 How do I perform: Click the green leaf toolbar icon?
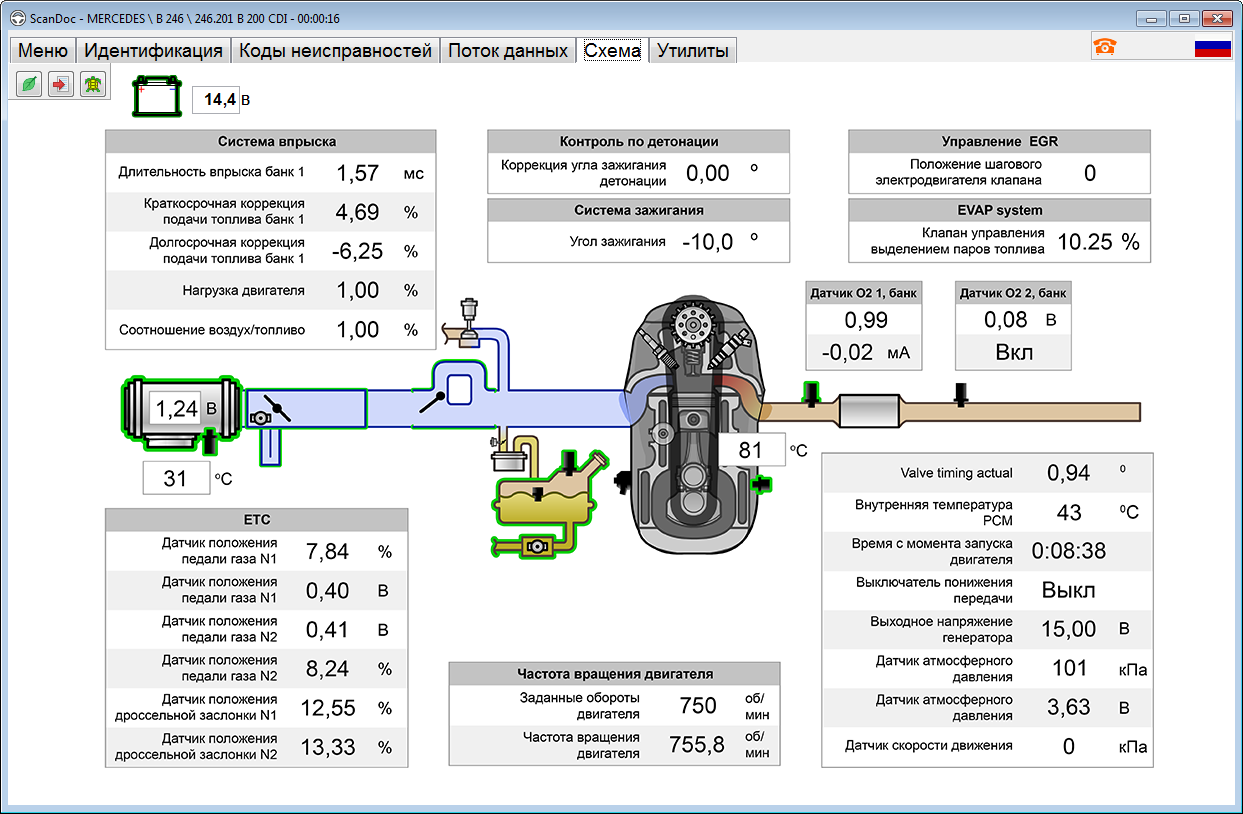tap(31, 85)
